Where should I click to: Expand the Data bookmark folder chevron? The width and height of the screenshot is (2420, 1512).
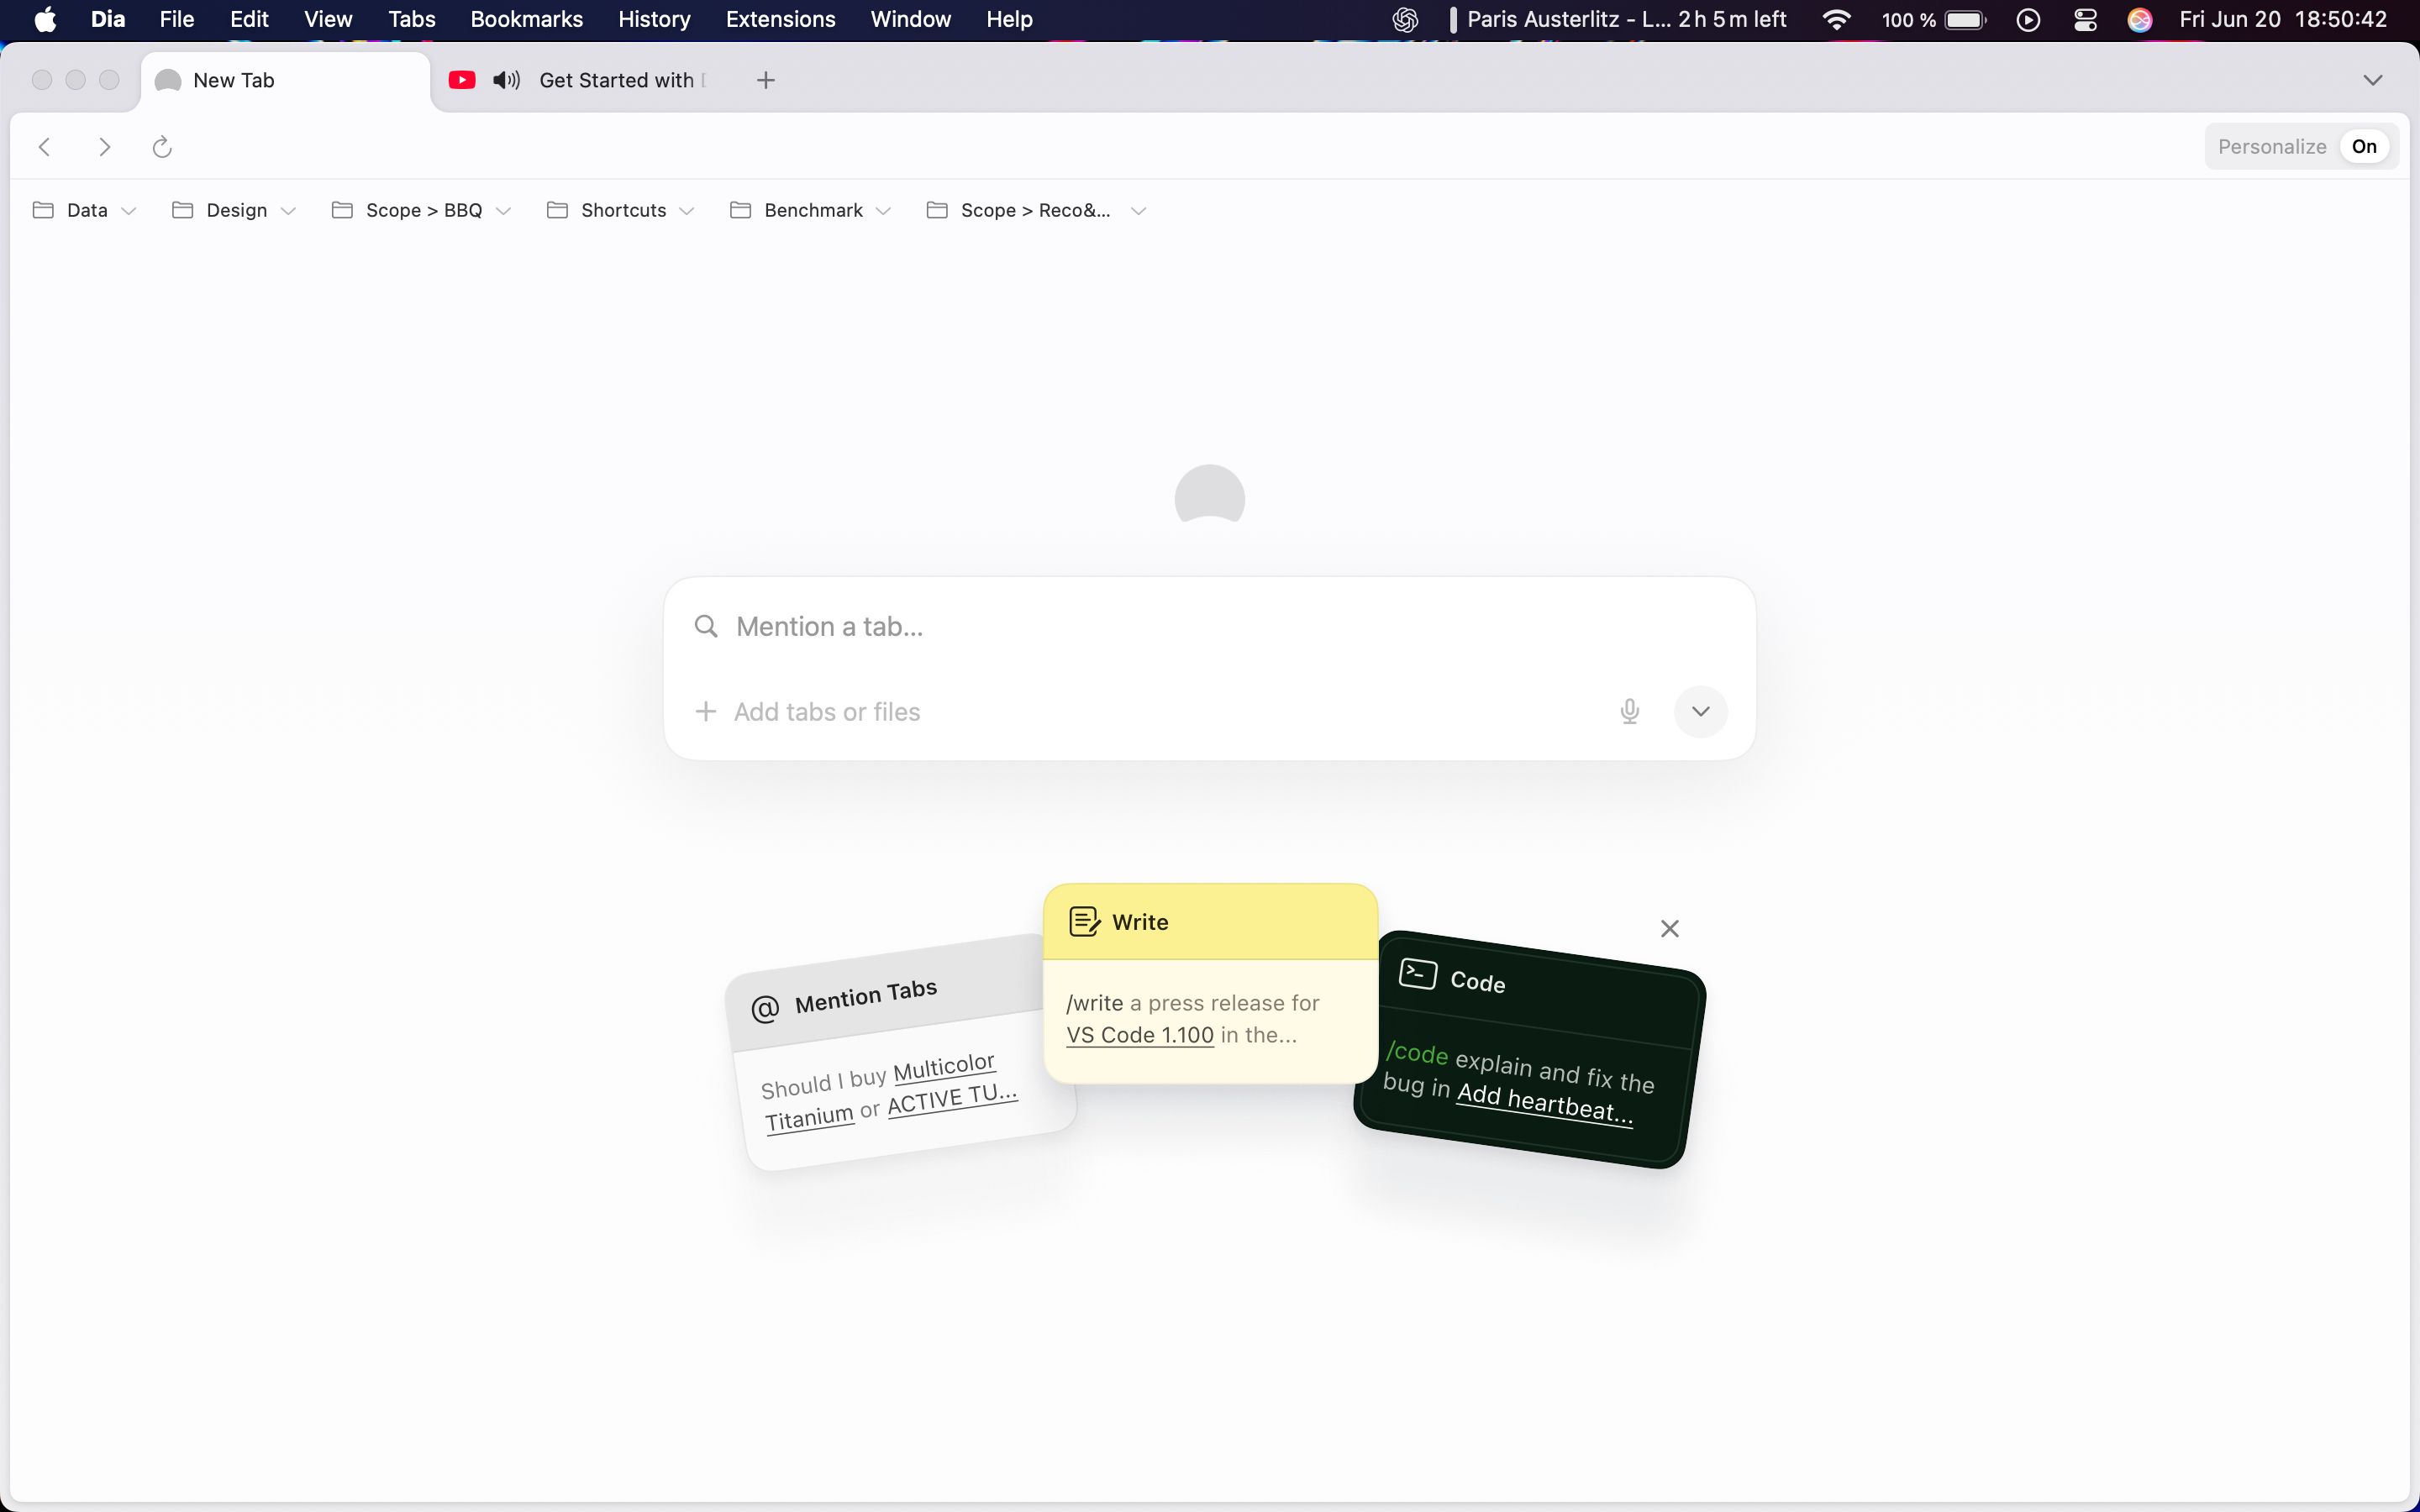[128, 211]
